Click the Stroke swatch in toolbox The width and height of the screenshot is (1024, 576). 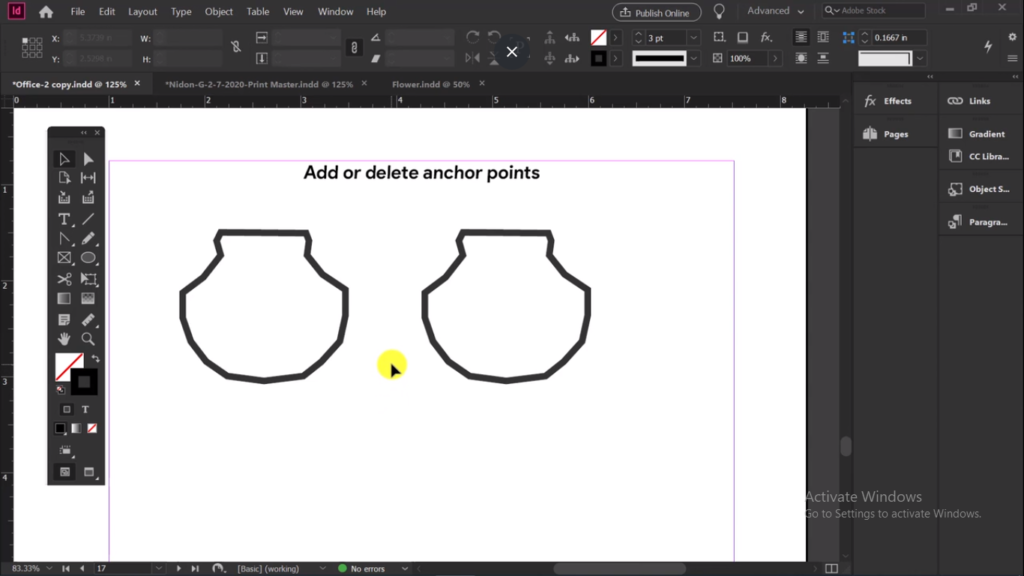[x=84, y=383]
